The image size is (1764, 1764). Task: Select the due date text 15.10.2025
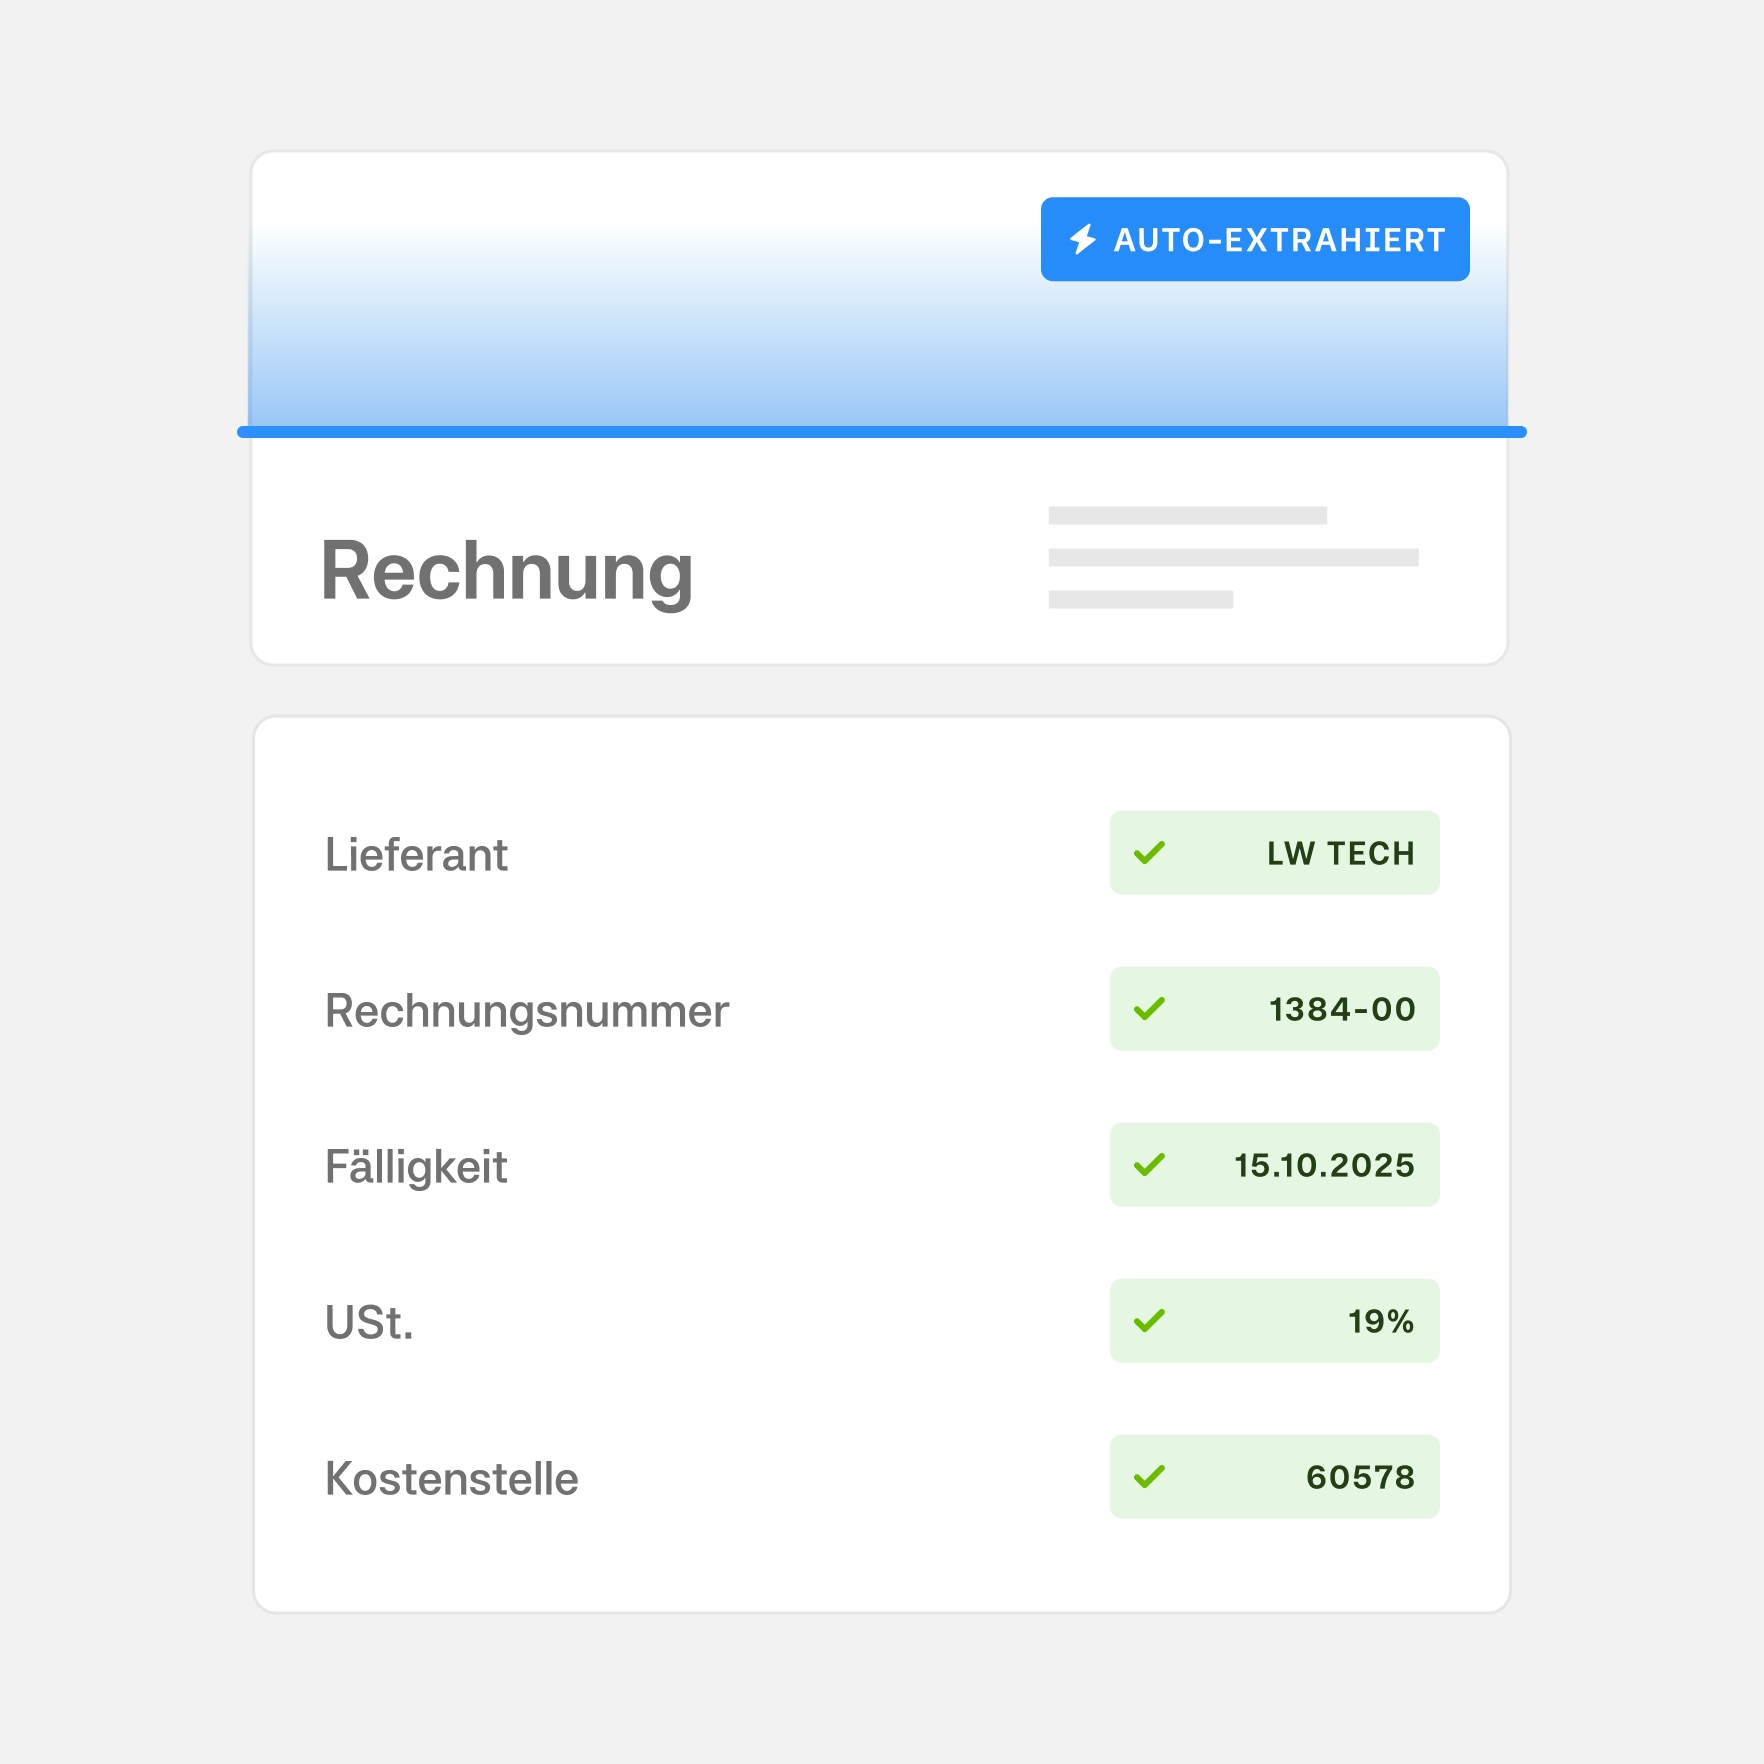[1324, 1166]
